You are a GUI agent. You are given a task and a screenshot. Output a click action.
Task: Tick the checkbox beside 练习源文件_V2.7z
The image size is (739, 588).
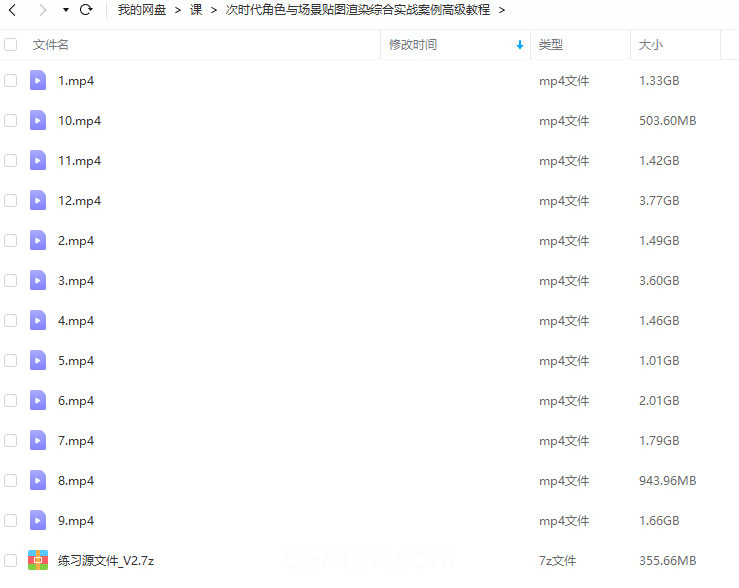pyautogui.click(x=11, y=561)
